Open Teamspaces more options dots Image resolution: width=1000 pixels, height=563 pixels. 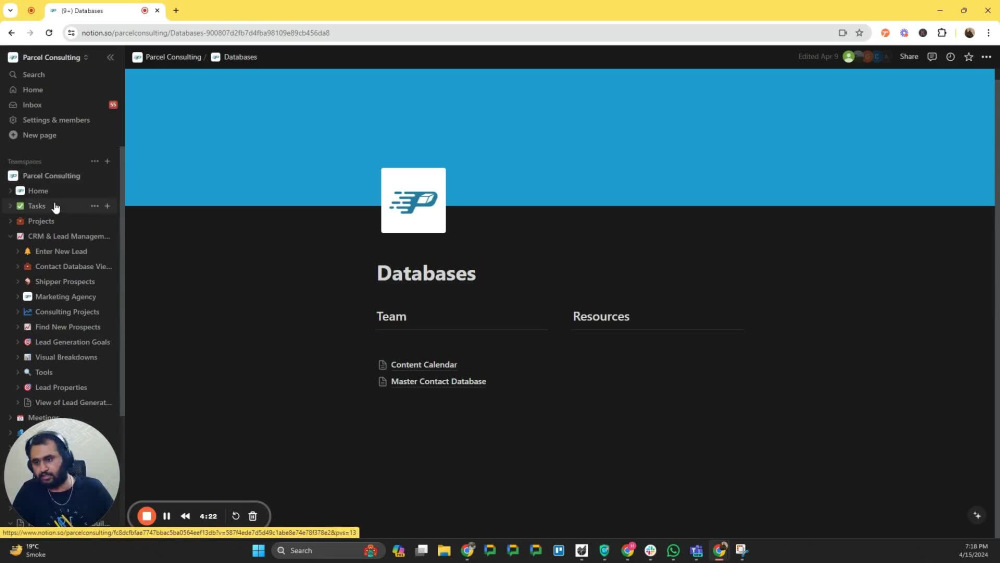point(94,161)
